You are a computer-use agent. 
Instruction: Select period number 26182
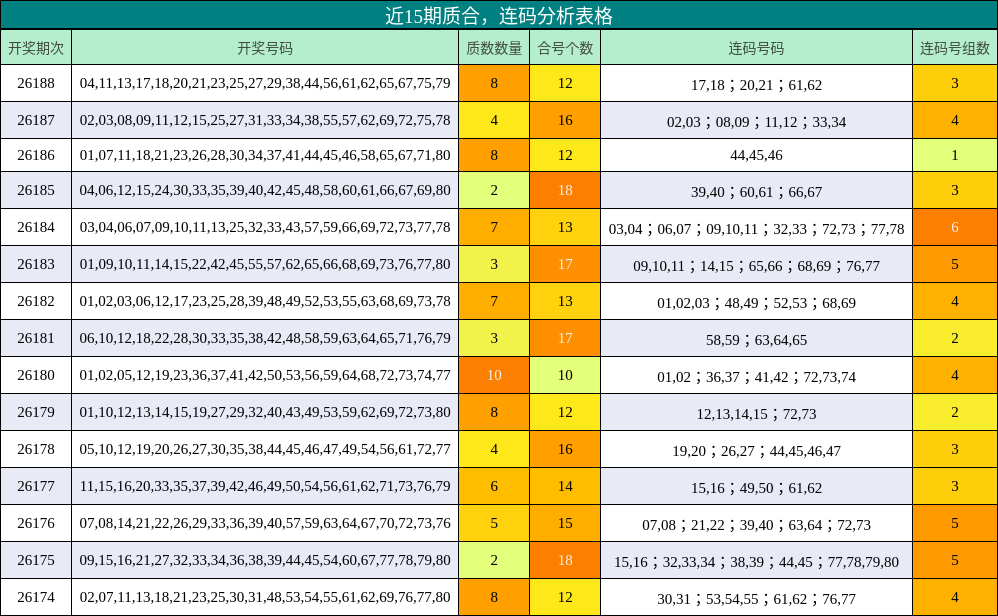click(36, 301)
